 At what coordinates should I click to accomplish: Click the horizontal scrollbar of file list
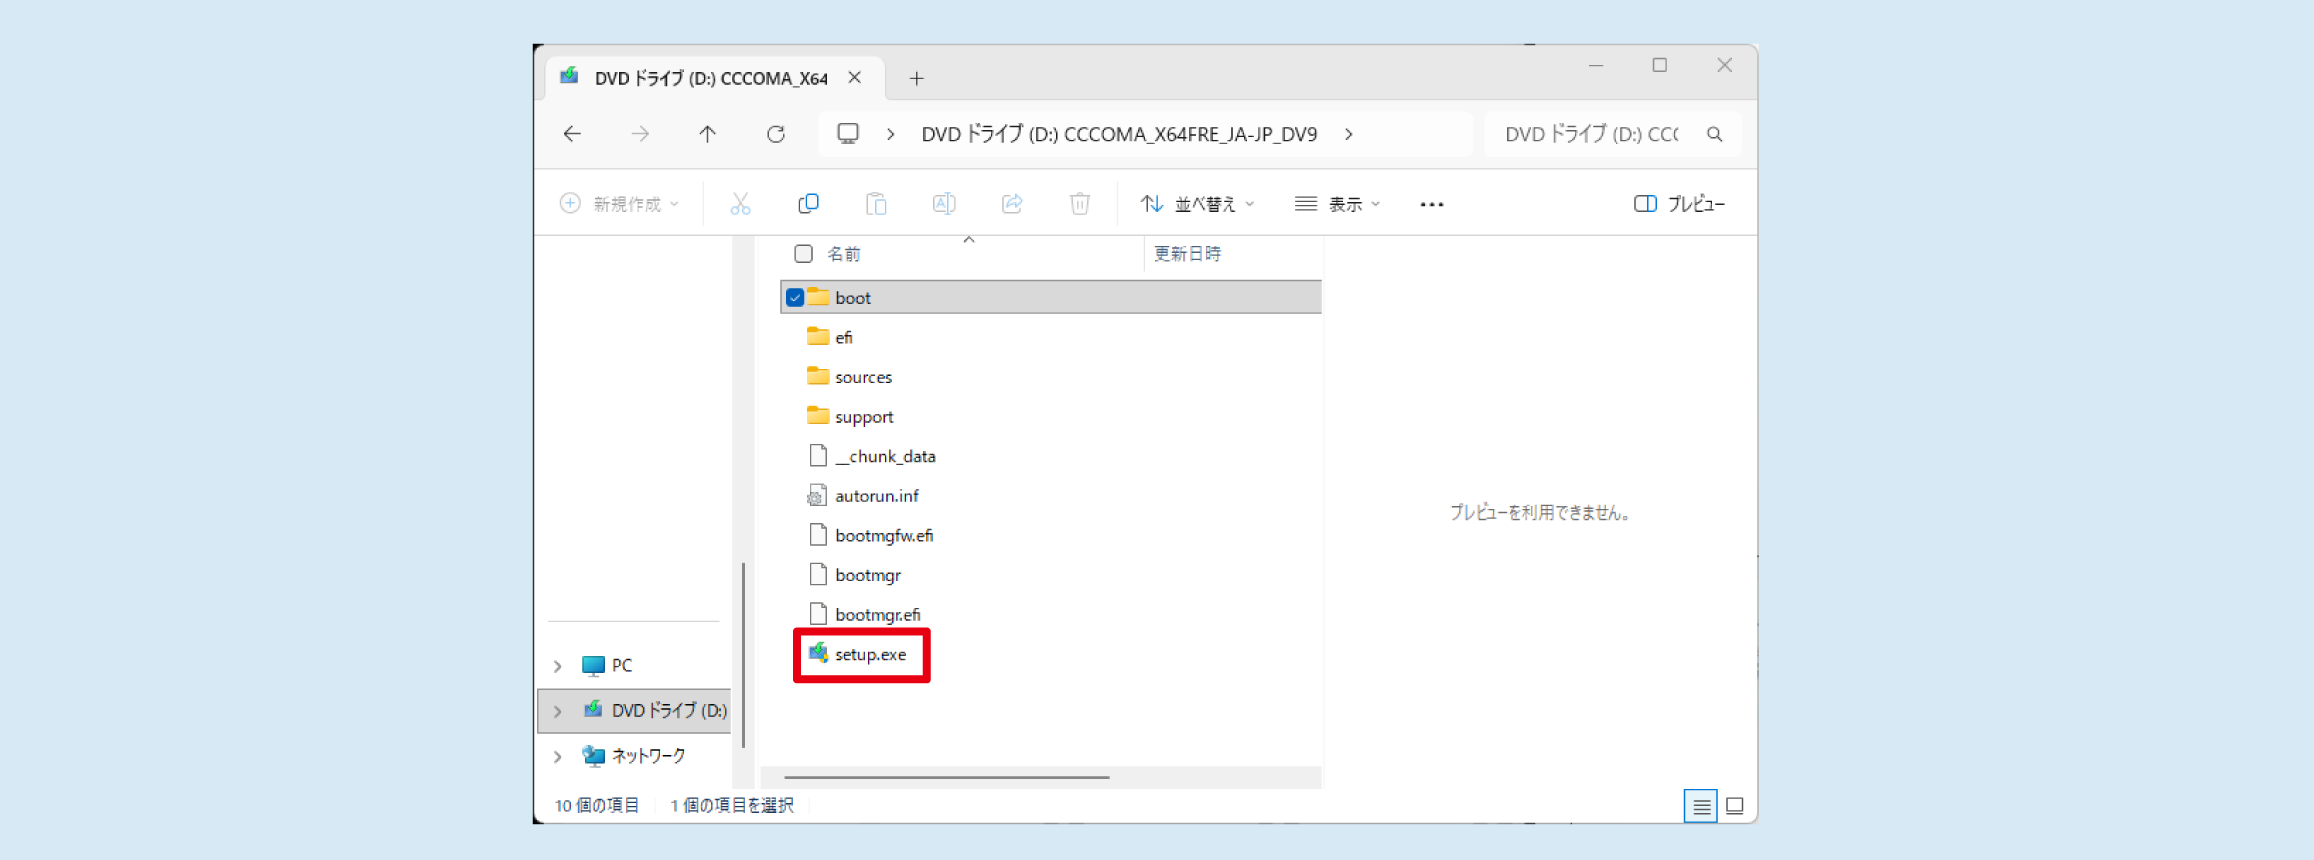tap(947, 777)
